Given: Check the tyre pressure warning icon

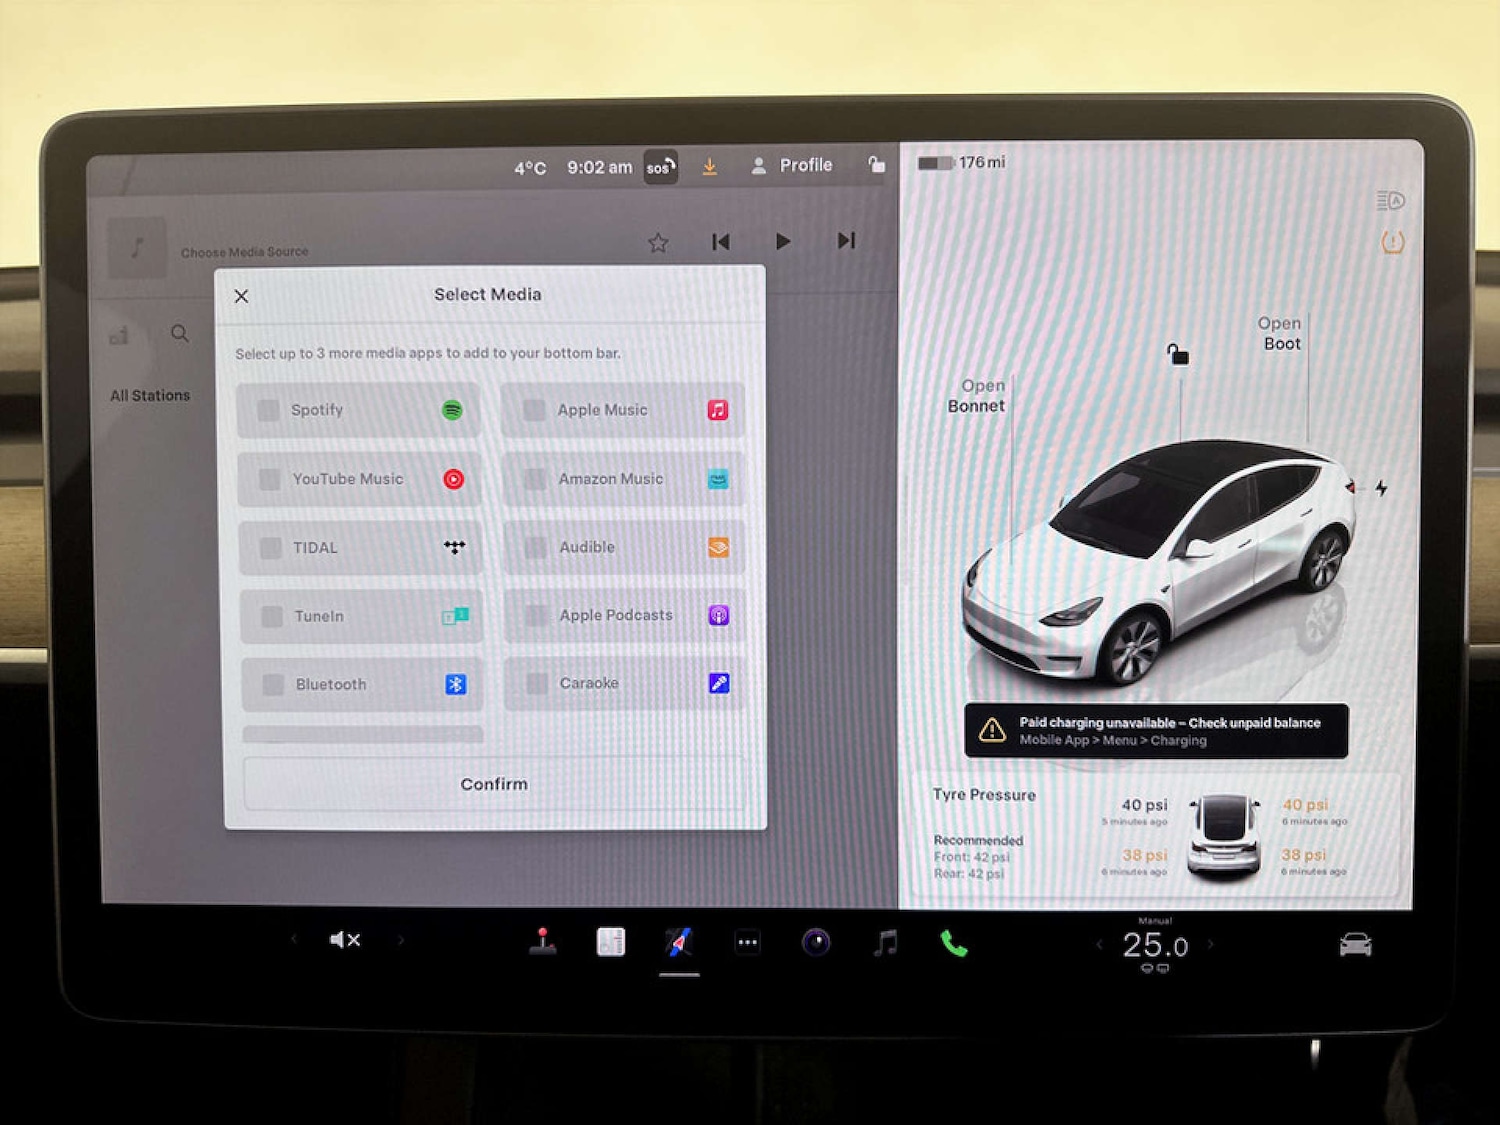Looking at the screenshot, I should tap(1391, 241).
